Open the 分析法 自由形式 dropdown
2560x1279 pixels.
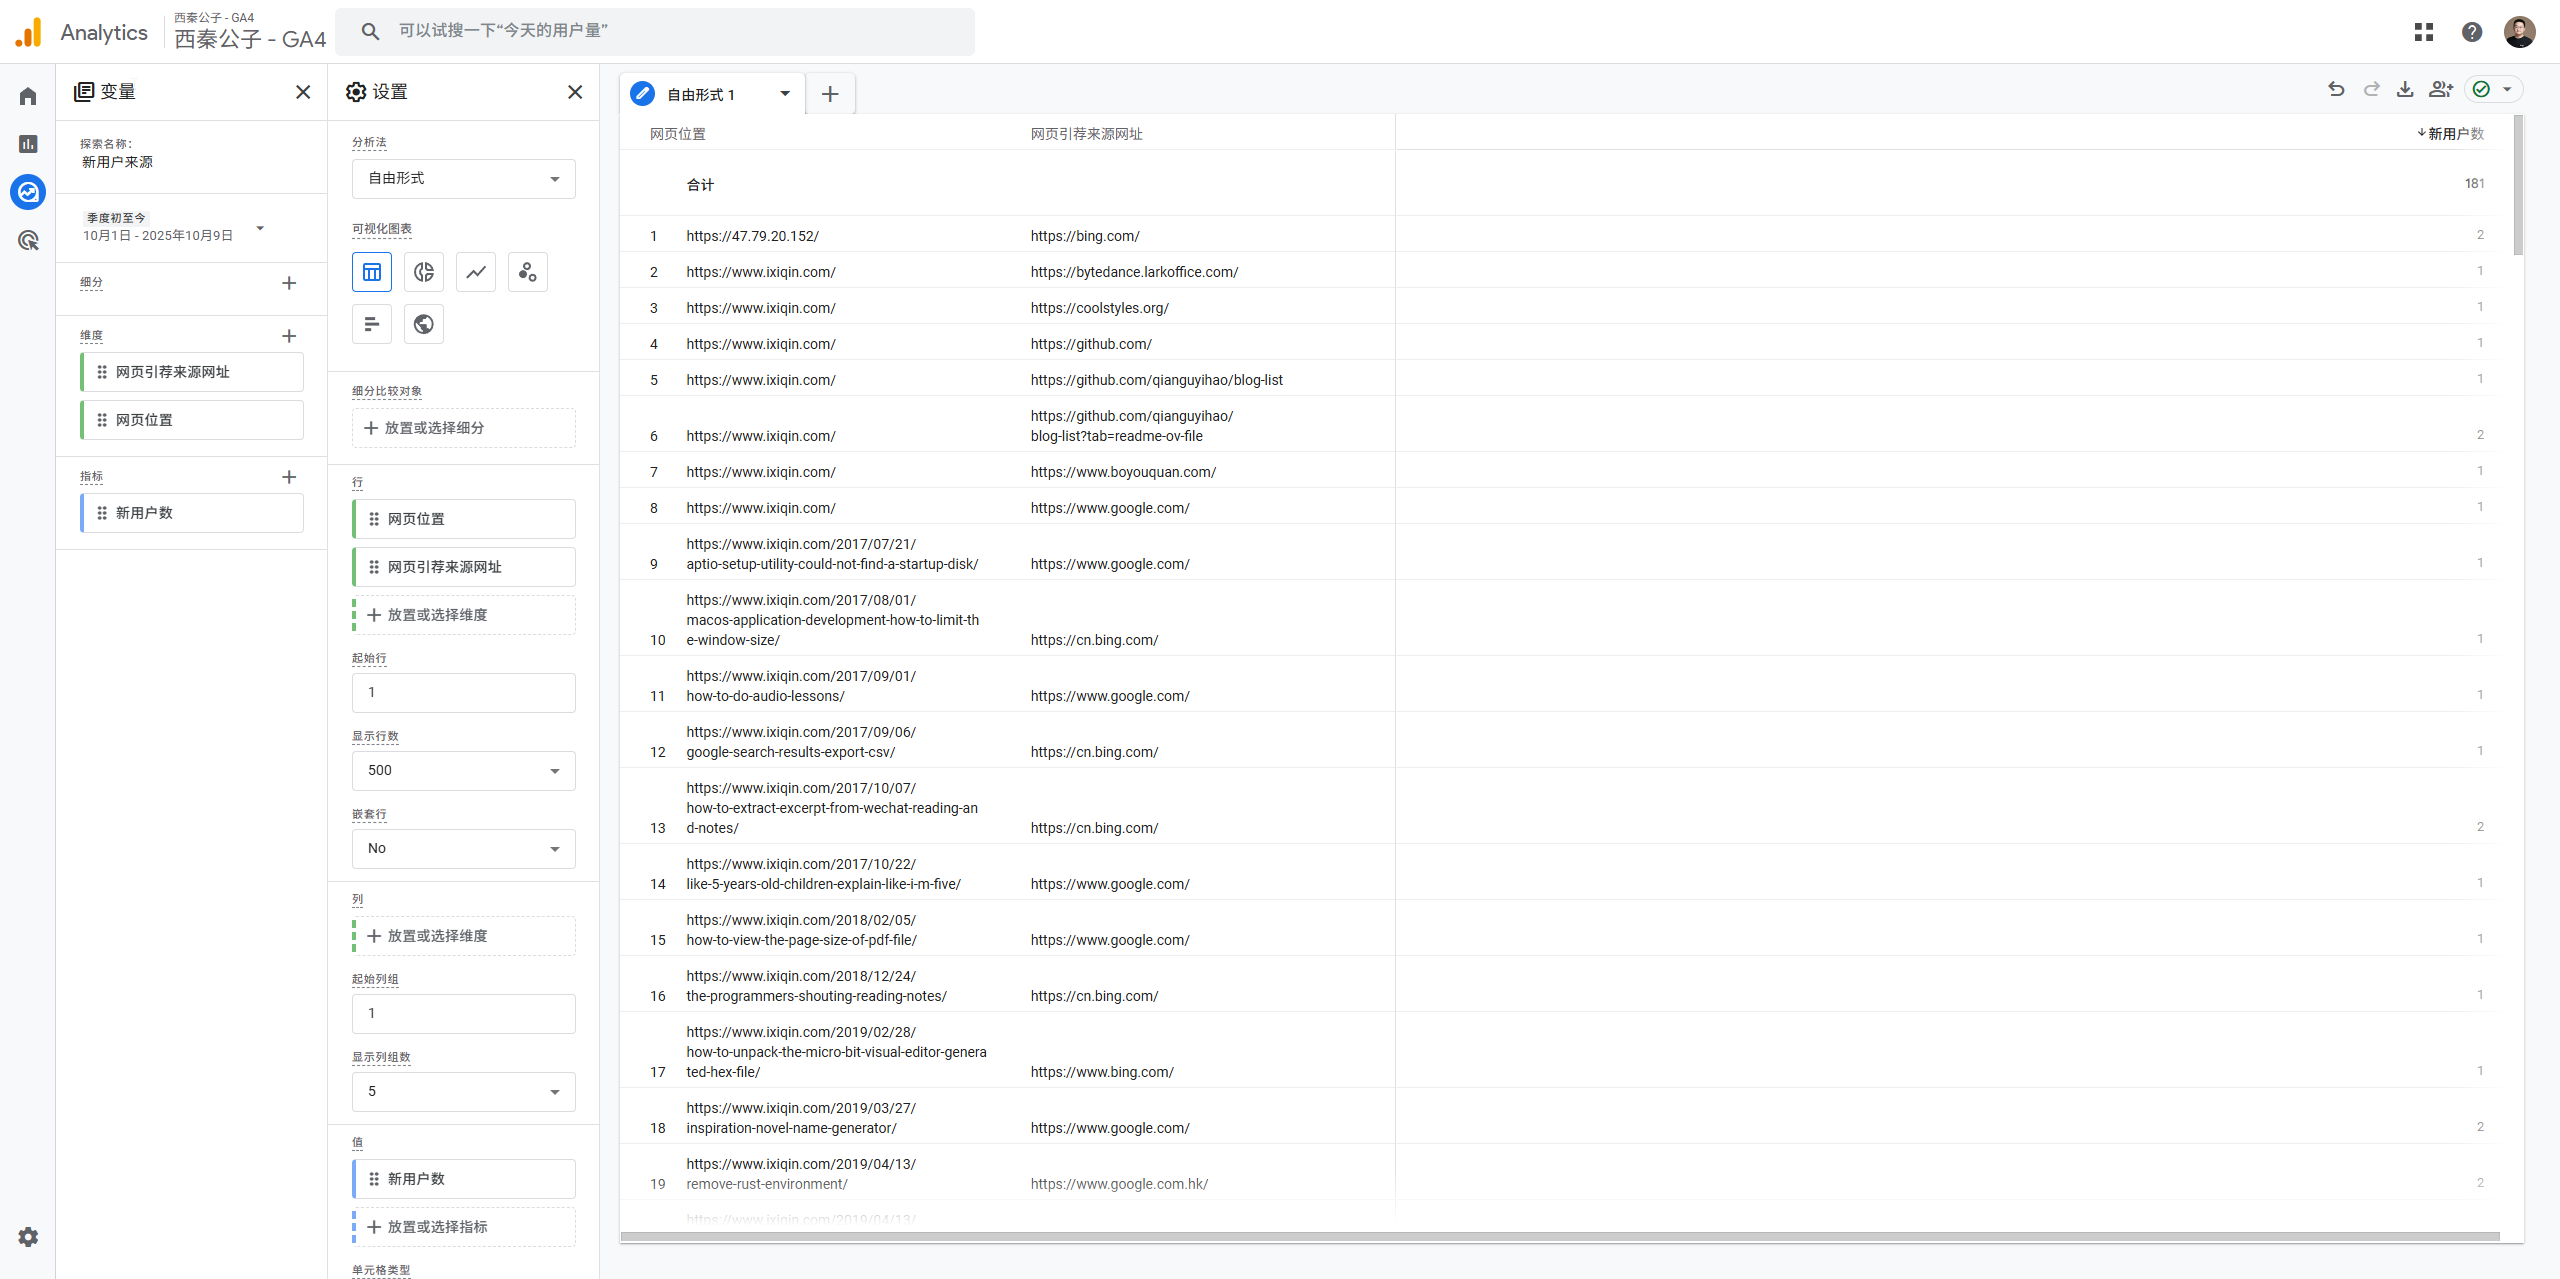tap(463, 179)
